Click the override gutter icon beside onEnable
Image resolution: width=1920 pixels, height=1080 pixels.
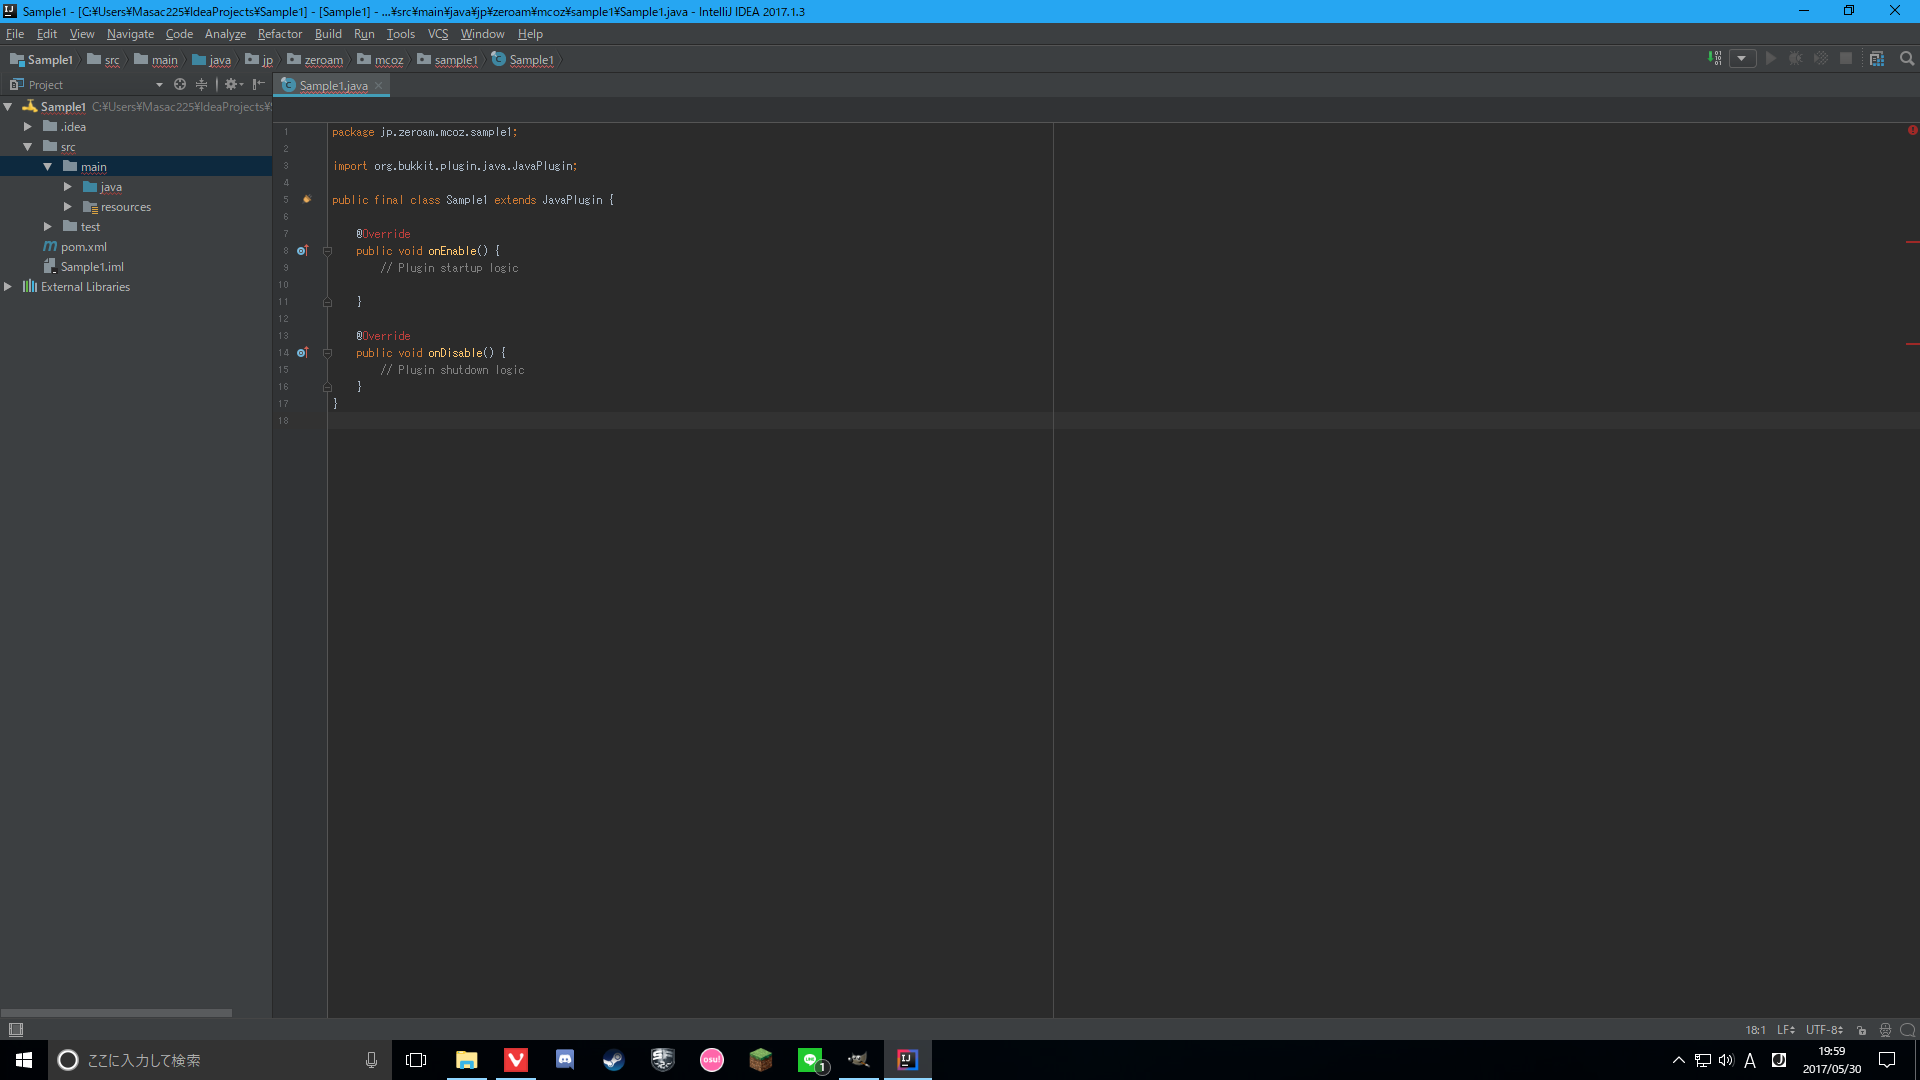pyautogui.click(x=302, y=250)
